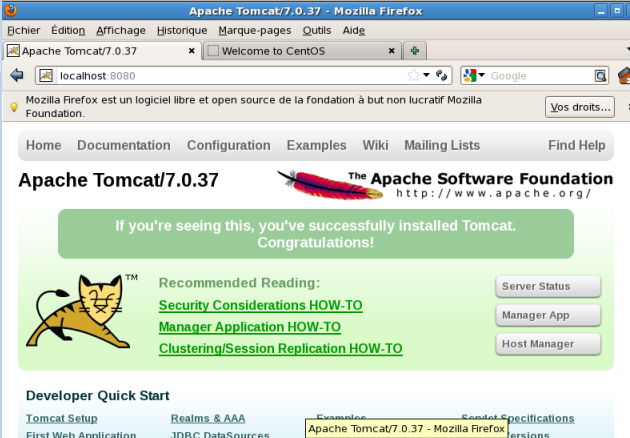Open the Marque-pages menu
The image size is (630, 438).
[250, 30]
